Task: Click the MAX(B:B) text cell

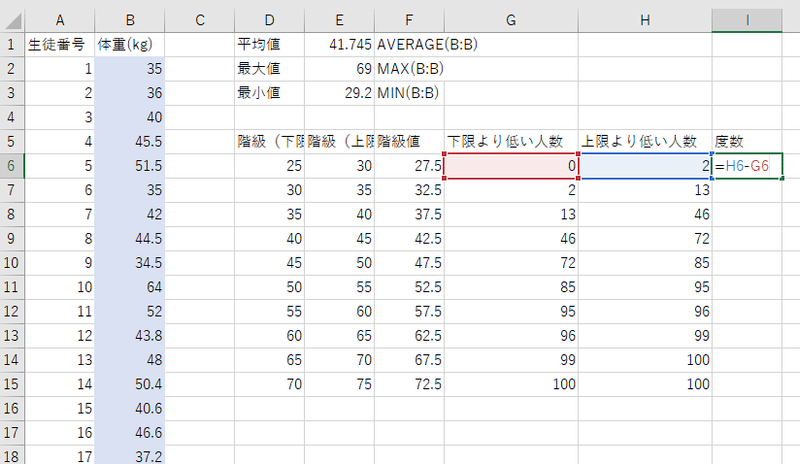Action: click(409, 69)
